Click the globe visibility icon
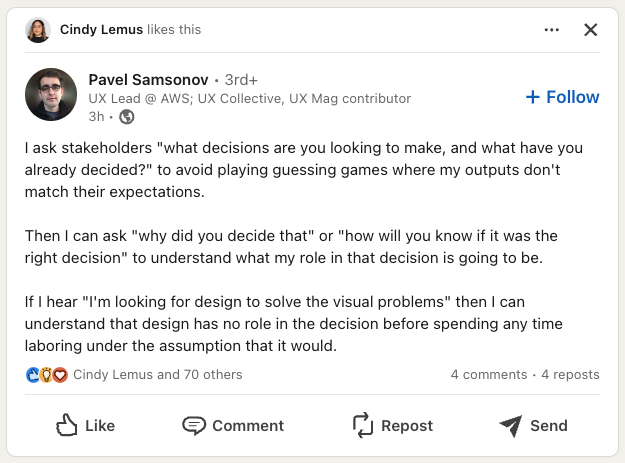The image size is (625, 463). click(127, 117)
